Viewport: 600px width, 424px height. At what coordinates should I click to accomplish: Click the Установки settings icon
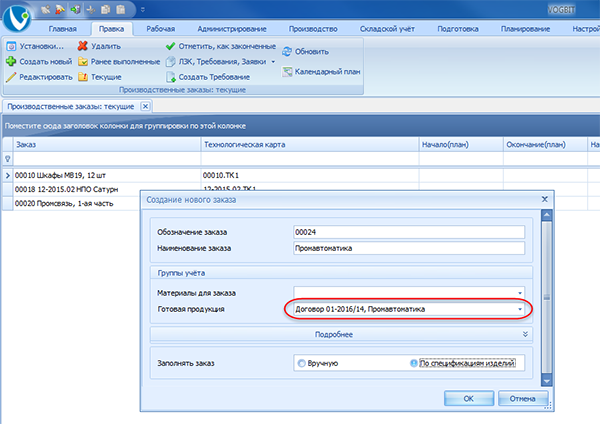click(11, 46)
